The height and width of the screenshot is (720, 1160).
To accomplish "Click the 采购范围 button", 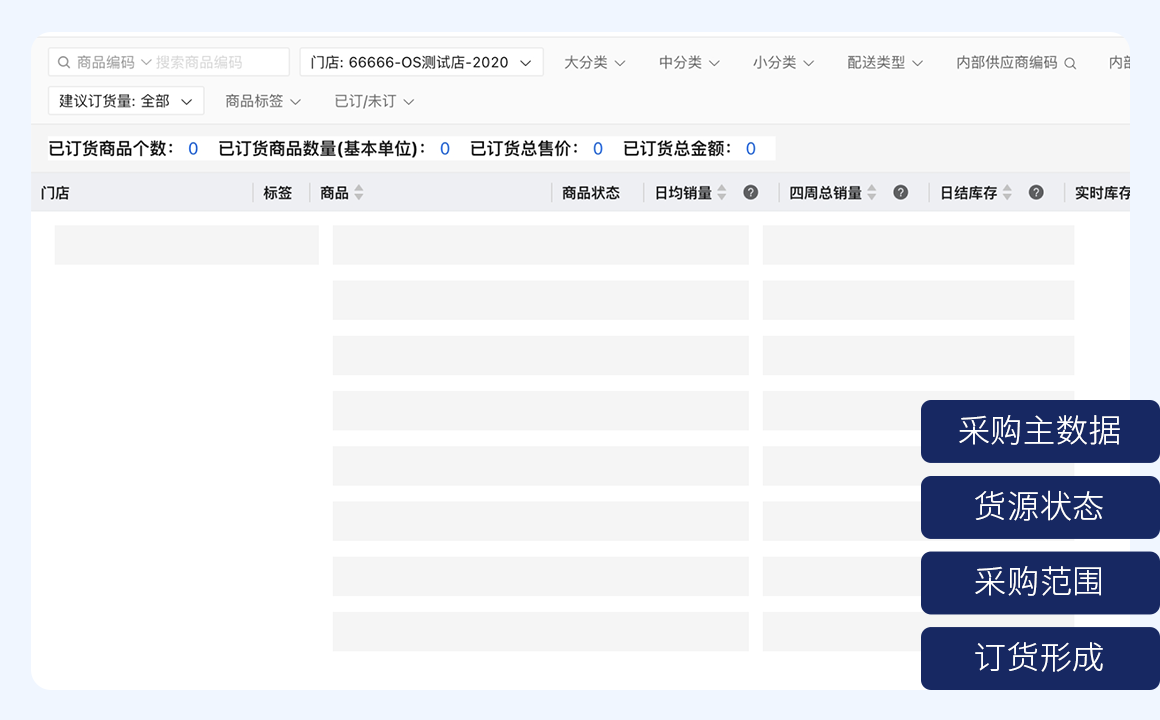I will click(x=1040, y=582).
